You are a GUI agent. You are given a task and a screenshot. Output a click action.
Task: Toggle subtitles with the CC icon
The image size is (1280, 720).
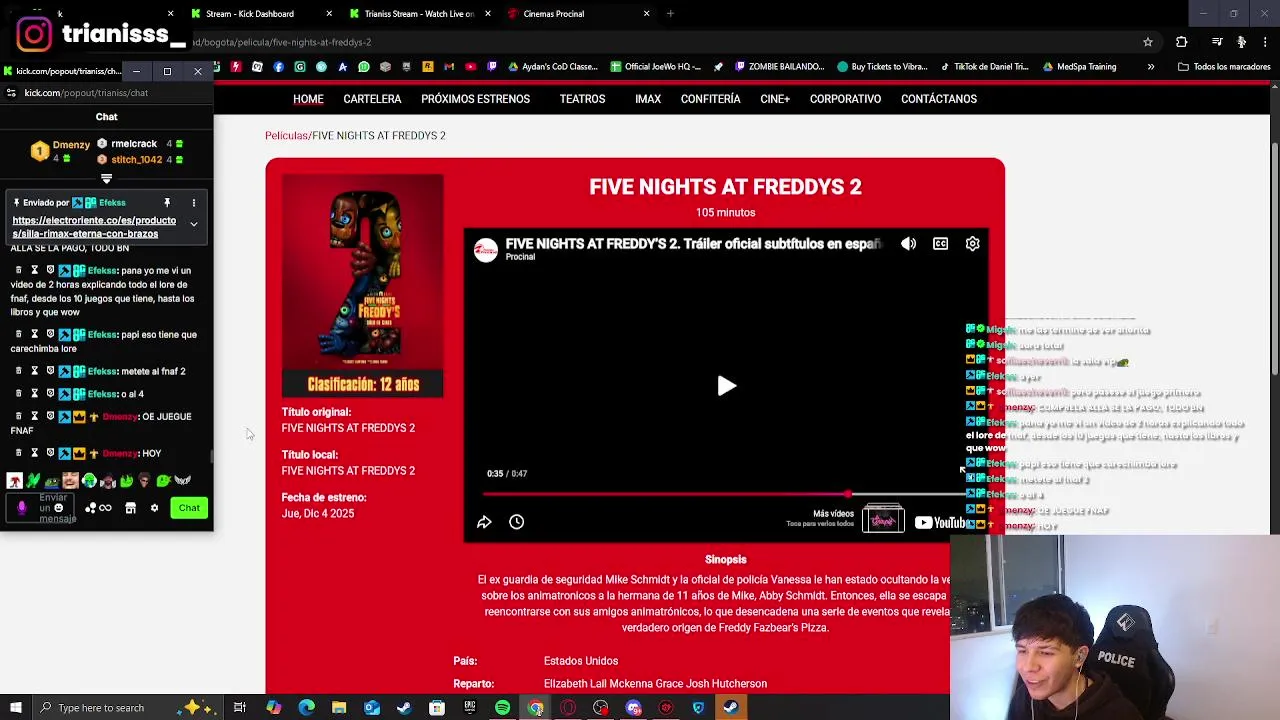coord(940,244)
